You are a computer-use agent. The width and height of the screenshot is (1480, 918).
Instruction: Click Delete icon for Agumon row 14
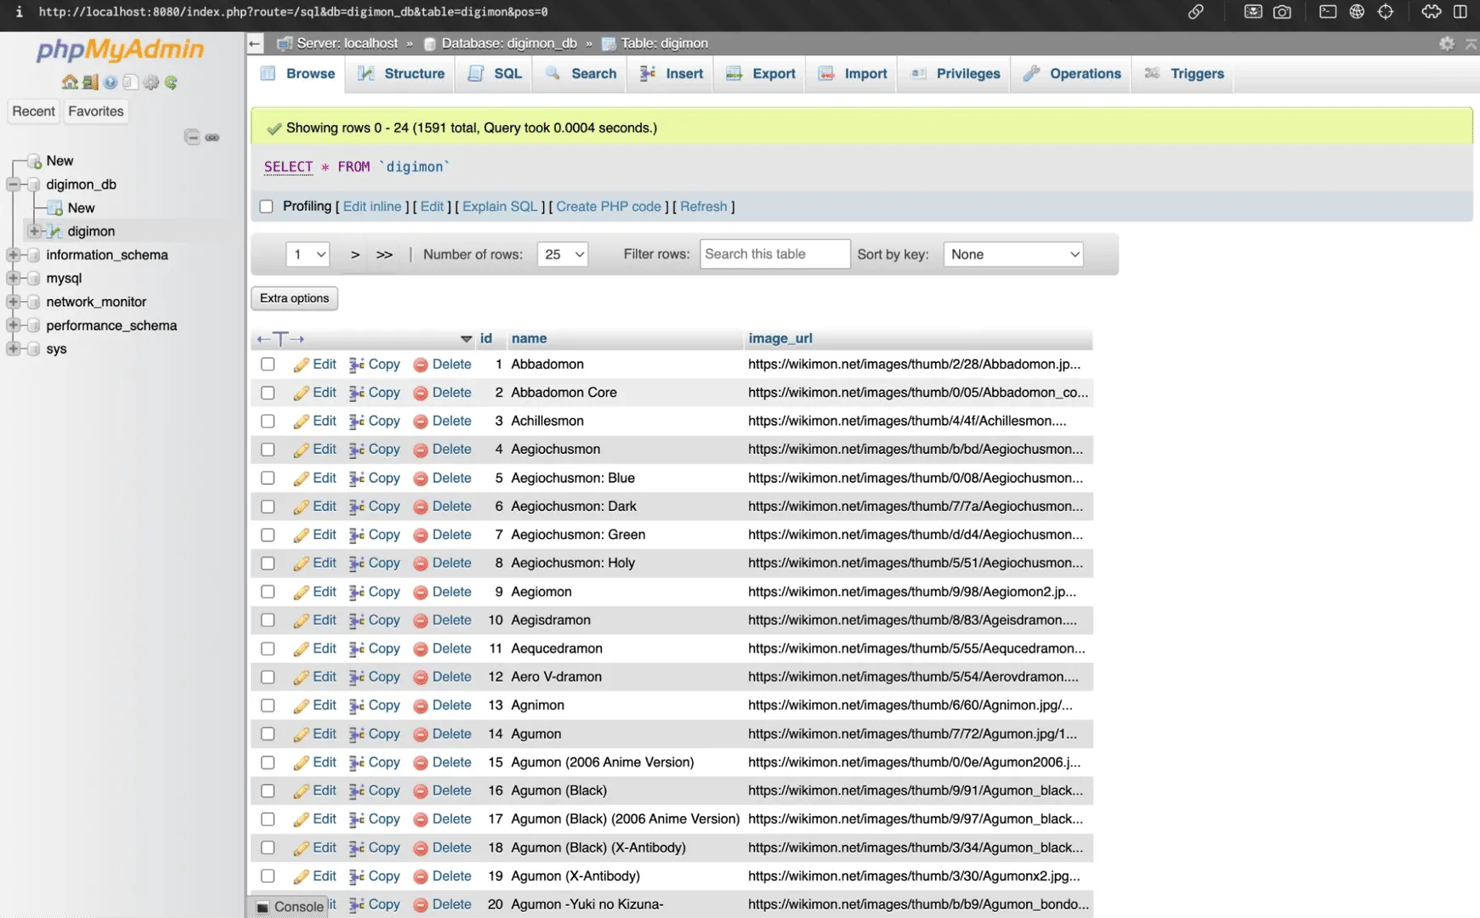pos(420,735)
